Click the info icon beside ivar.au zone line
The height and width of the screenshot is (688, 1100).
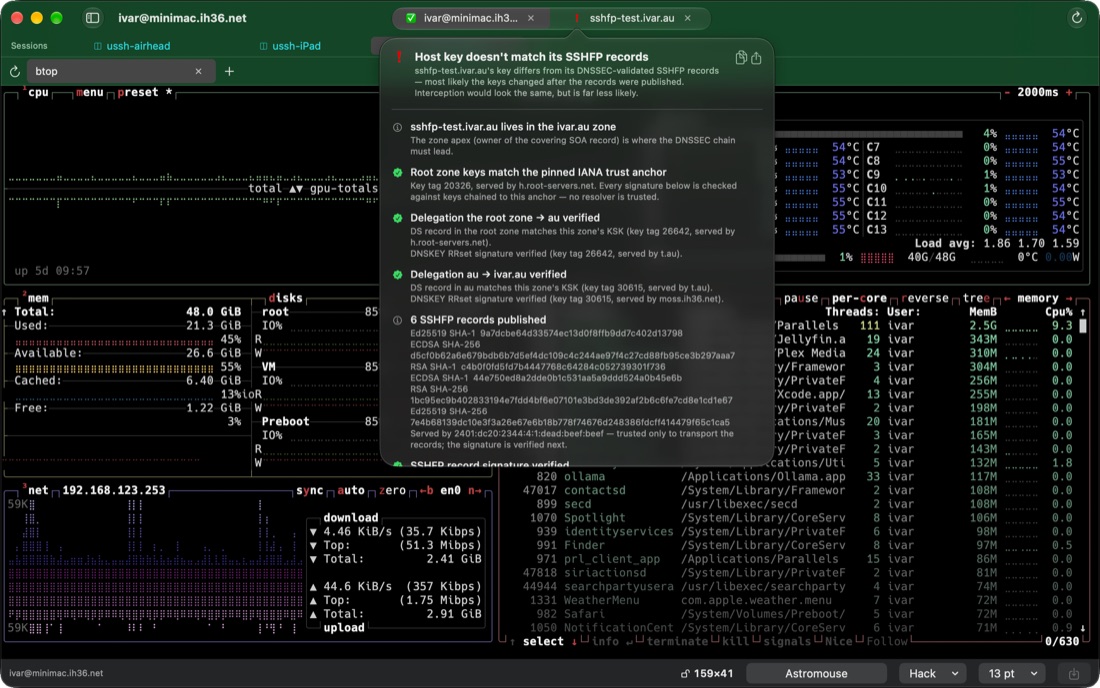[x=398, y=128]
